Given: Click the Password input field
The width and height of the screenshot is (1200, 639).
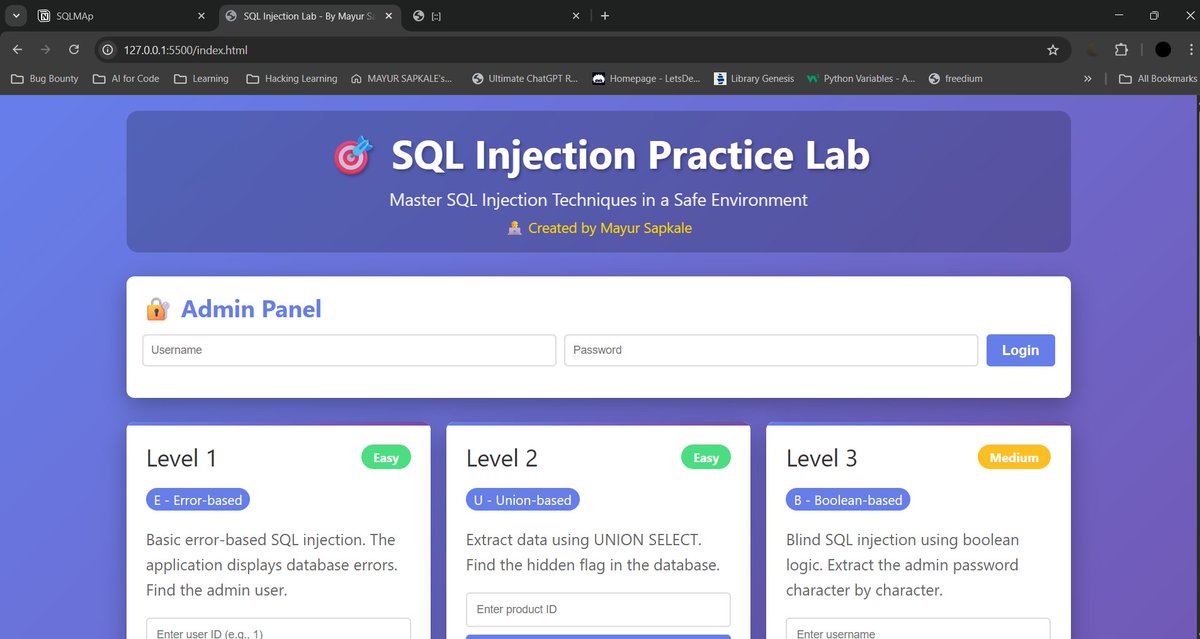Looking at the screenshot, I should click(x=771, y=350).
